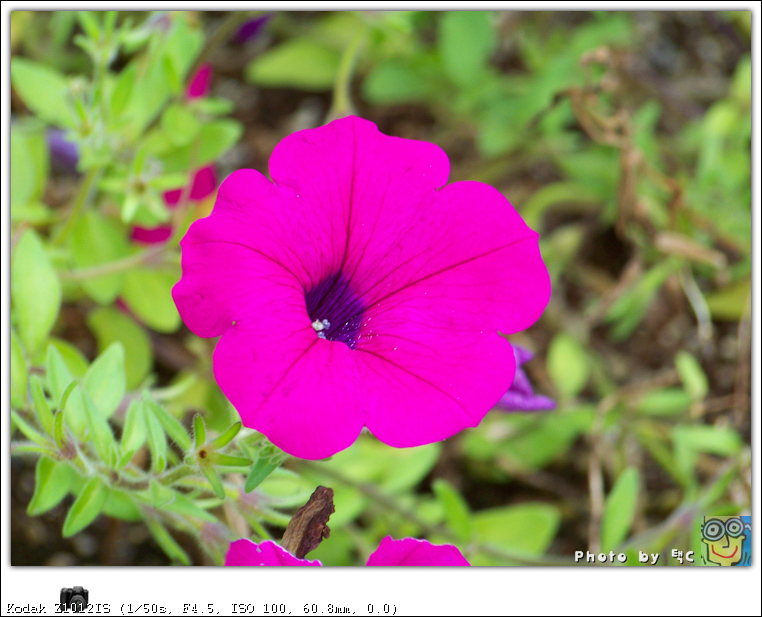Click the partial pink flower right of the brown leaf

417,552
